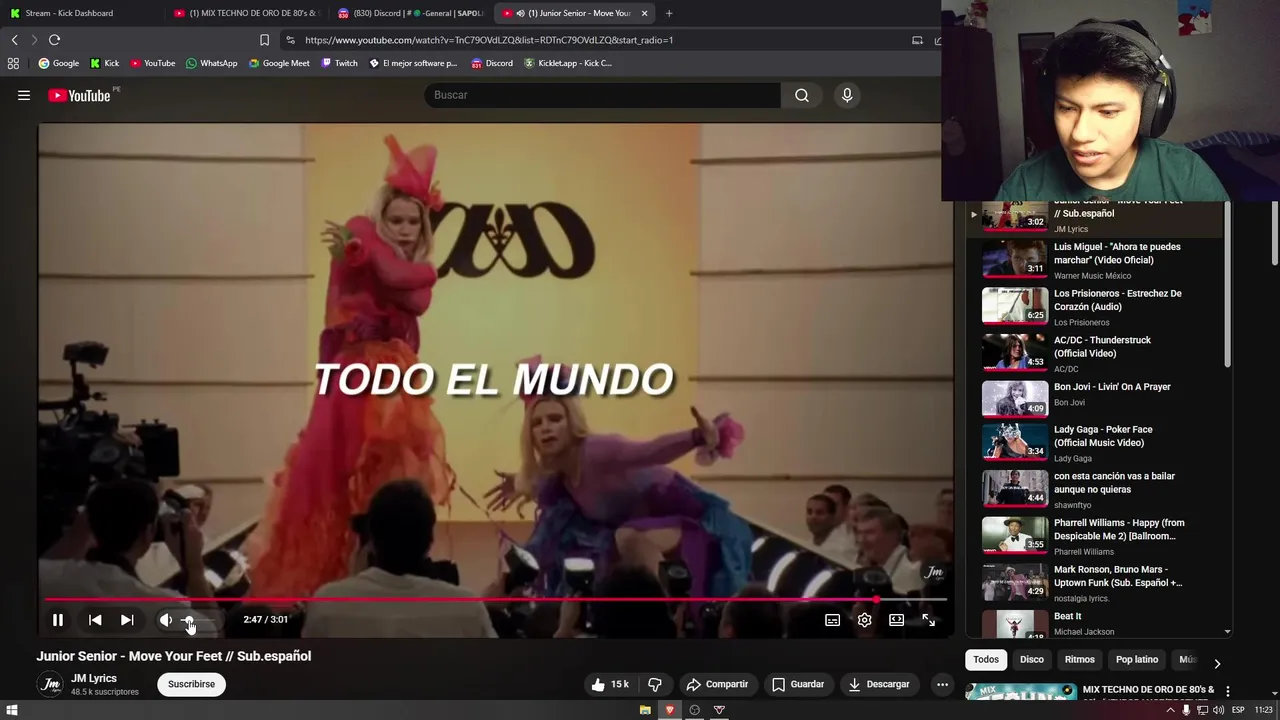
Task: Select 'con esta canción vas a bailar' entry
Action: click(x=1095, y=489)
